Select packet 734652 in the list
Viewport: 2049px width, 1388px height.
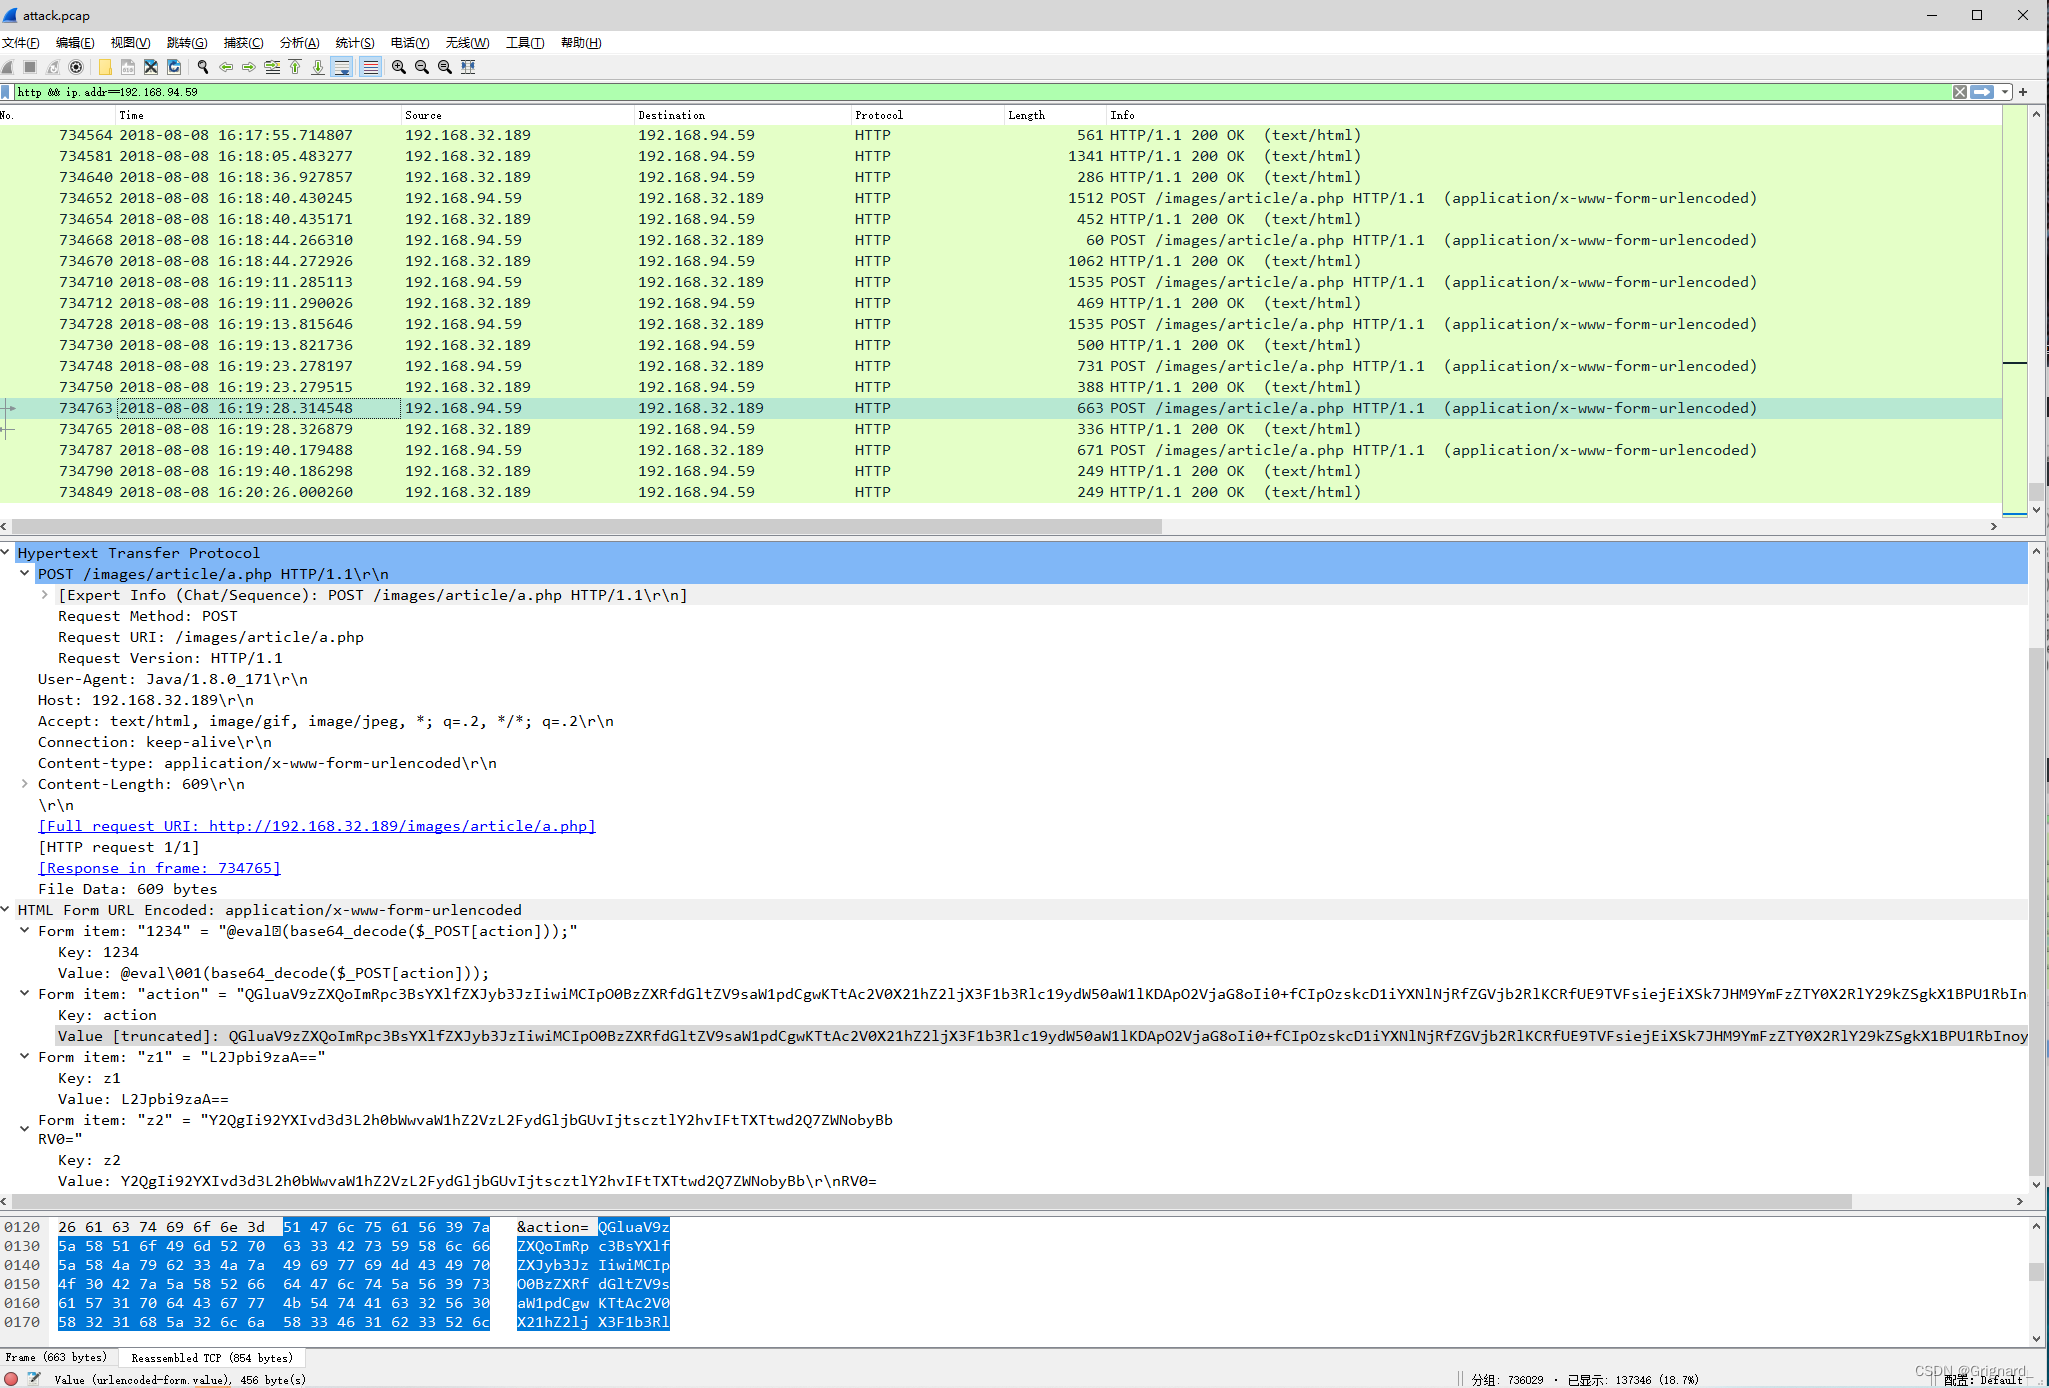point(1000,198)
